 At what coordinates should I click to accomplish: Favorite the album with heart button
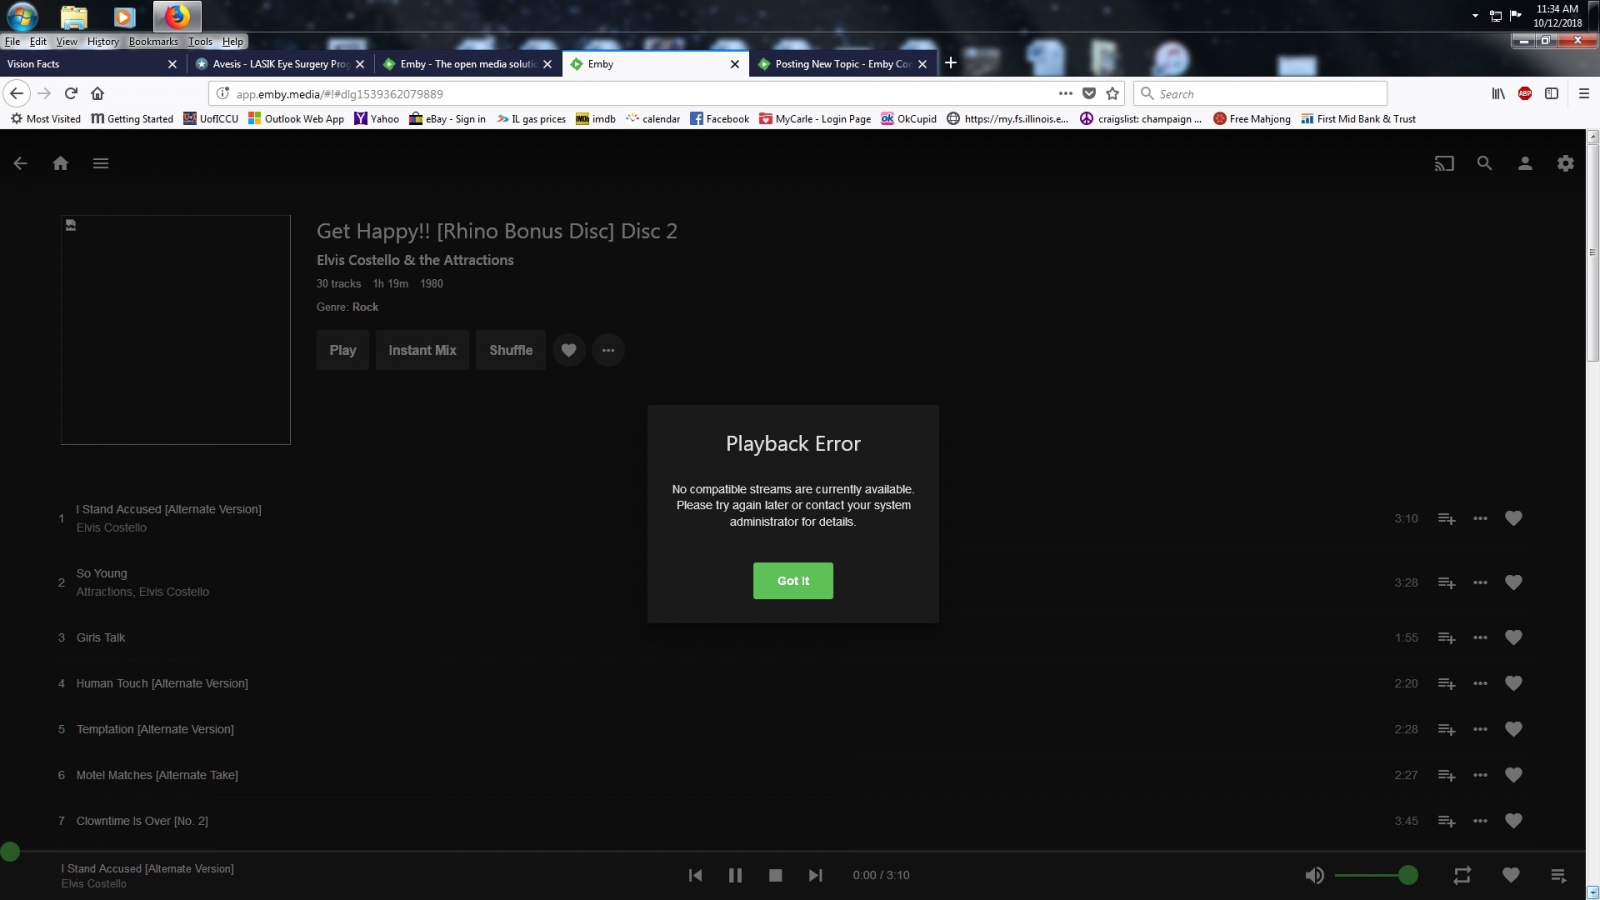point(569,350)
